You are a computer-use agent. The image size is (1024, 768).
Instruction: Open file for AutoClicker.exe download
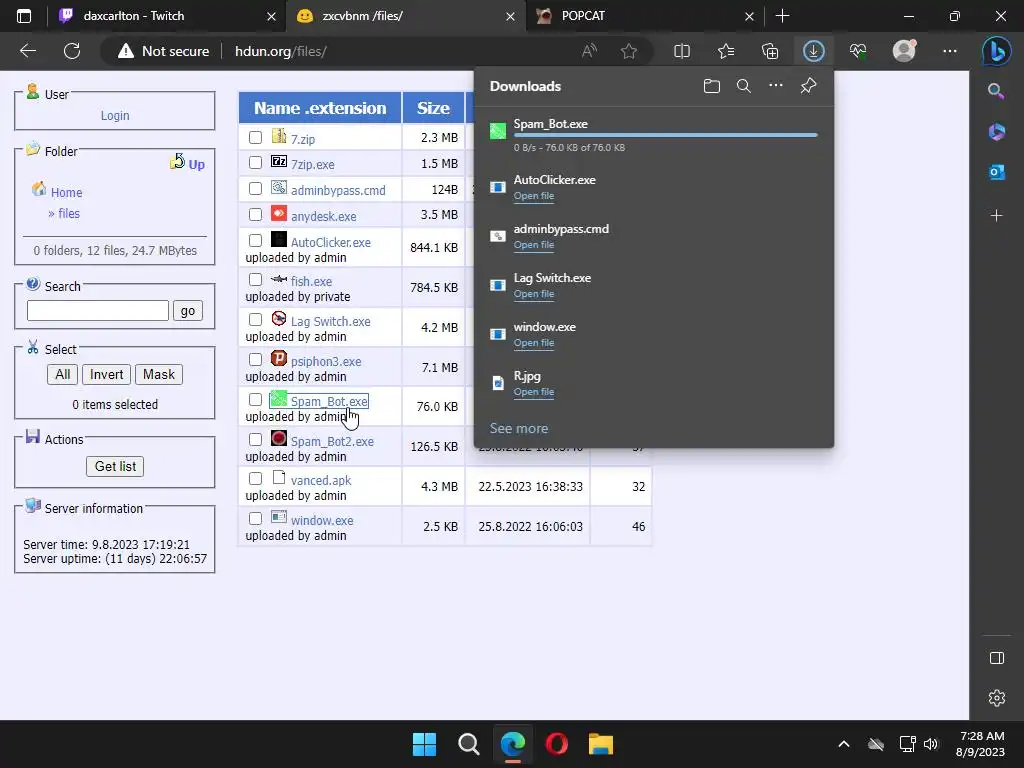[534, 196]
